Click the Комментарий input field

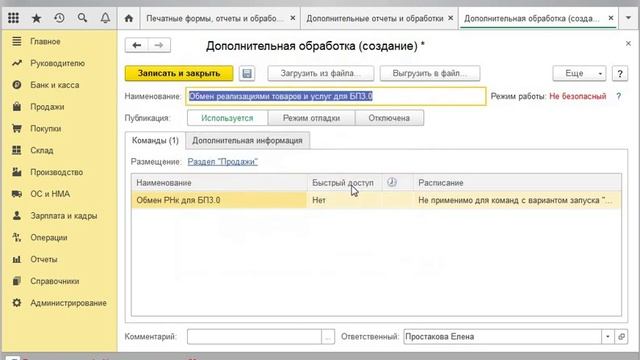point(254,337)
